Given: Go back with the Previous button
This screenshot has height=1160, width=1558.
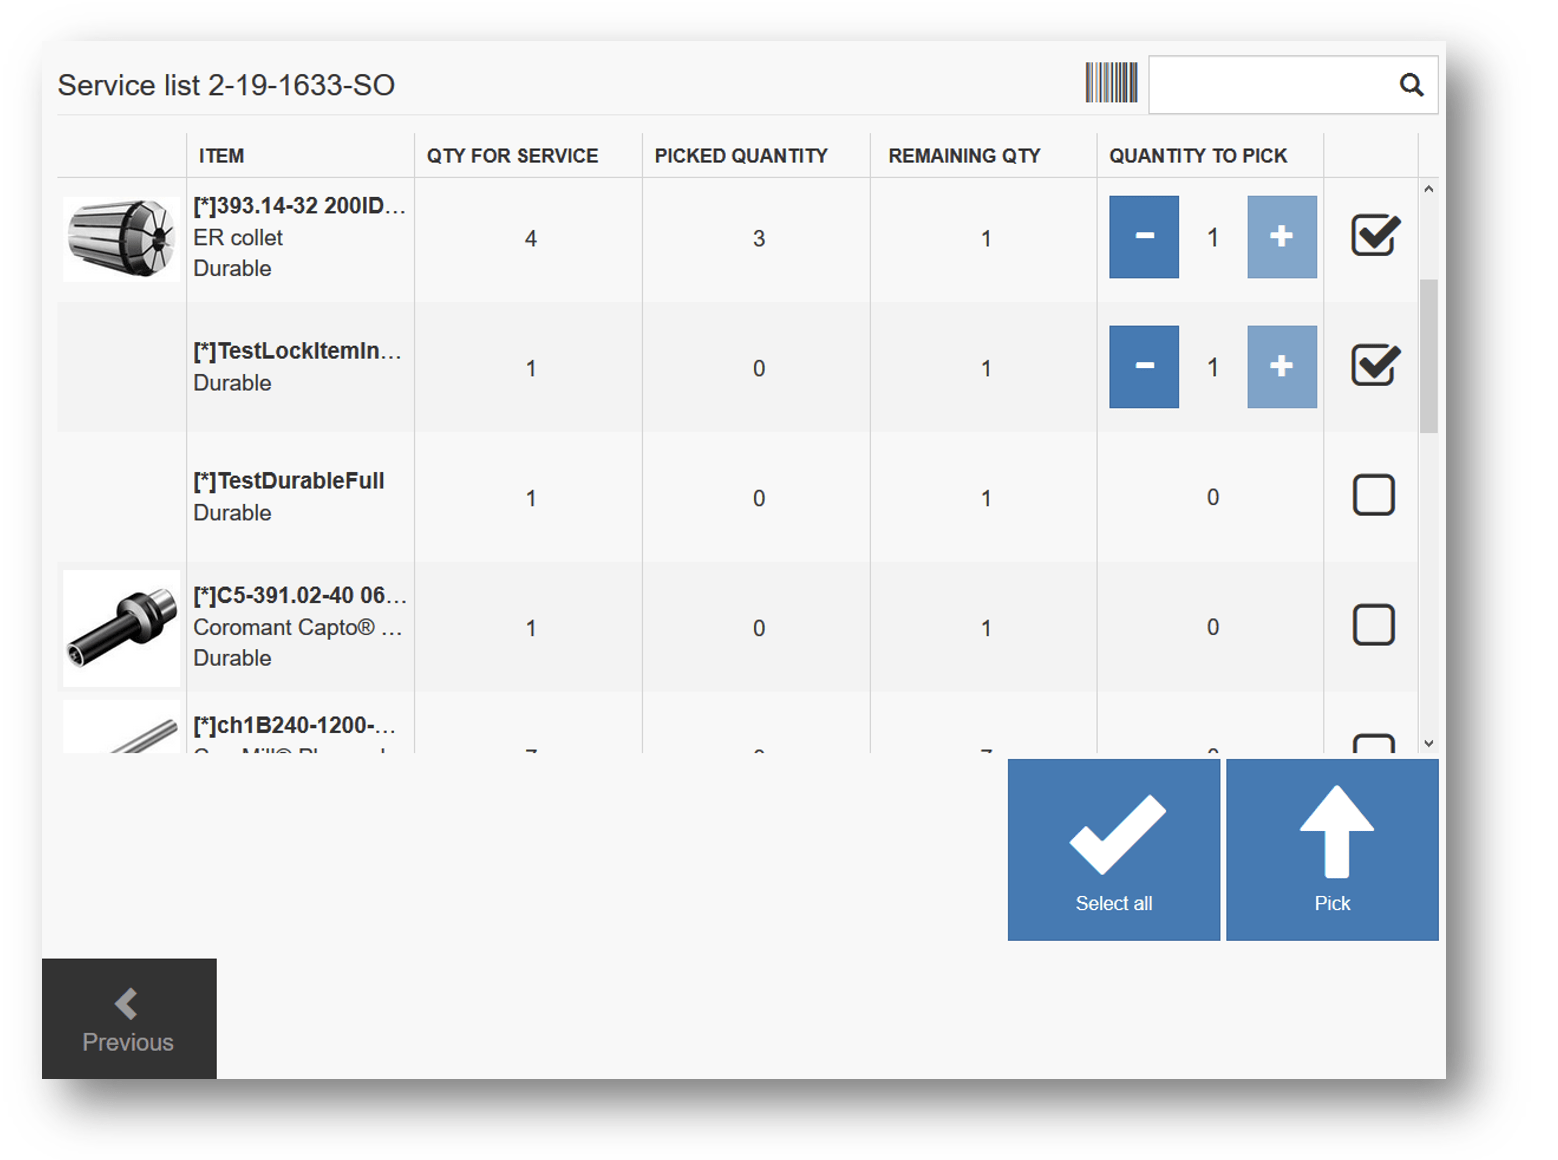Looking at the screenshot, I should click(129, 1018).
